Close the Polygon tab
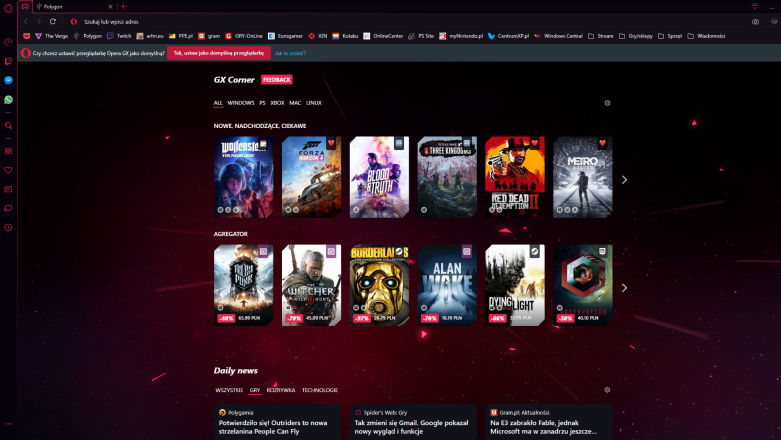Image resolution: width=781 pixels, height=440 pixels. click(x=111, y=6)
